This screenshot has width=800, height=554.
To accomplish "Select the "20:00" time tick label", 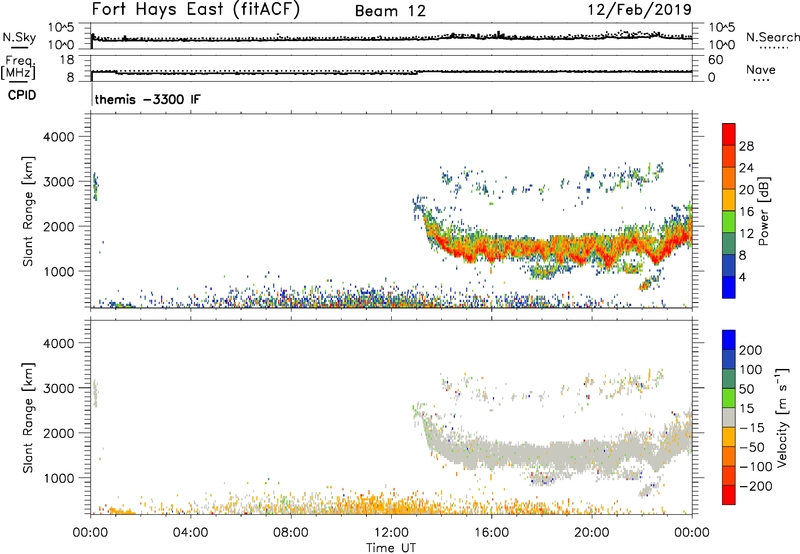I will [591, 533].
